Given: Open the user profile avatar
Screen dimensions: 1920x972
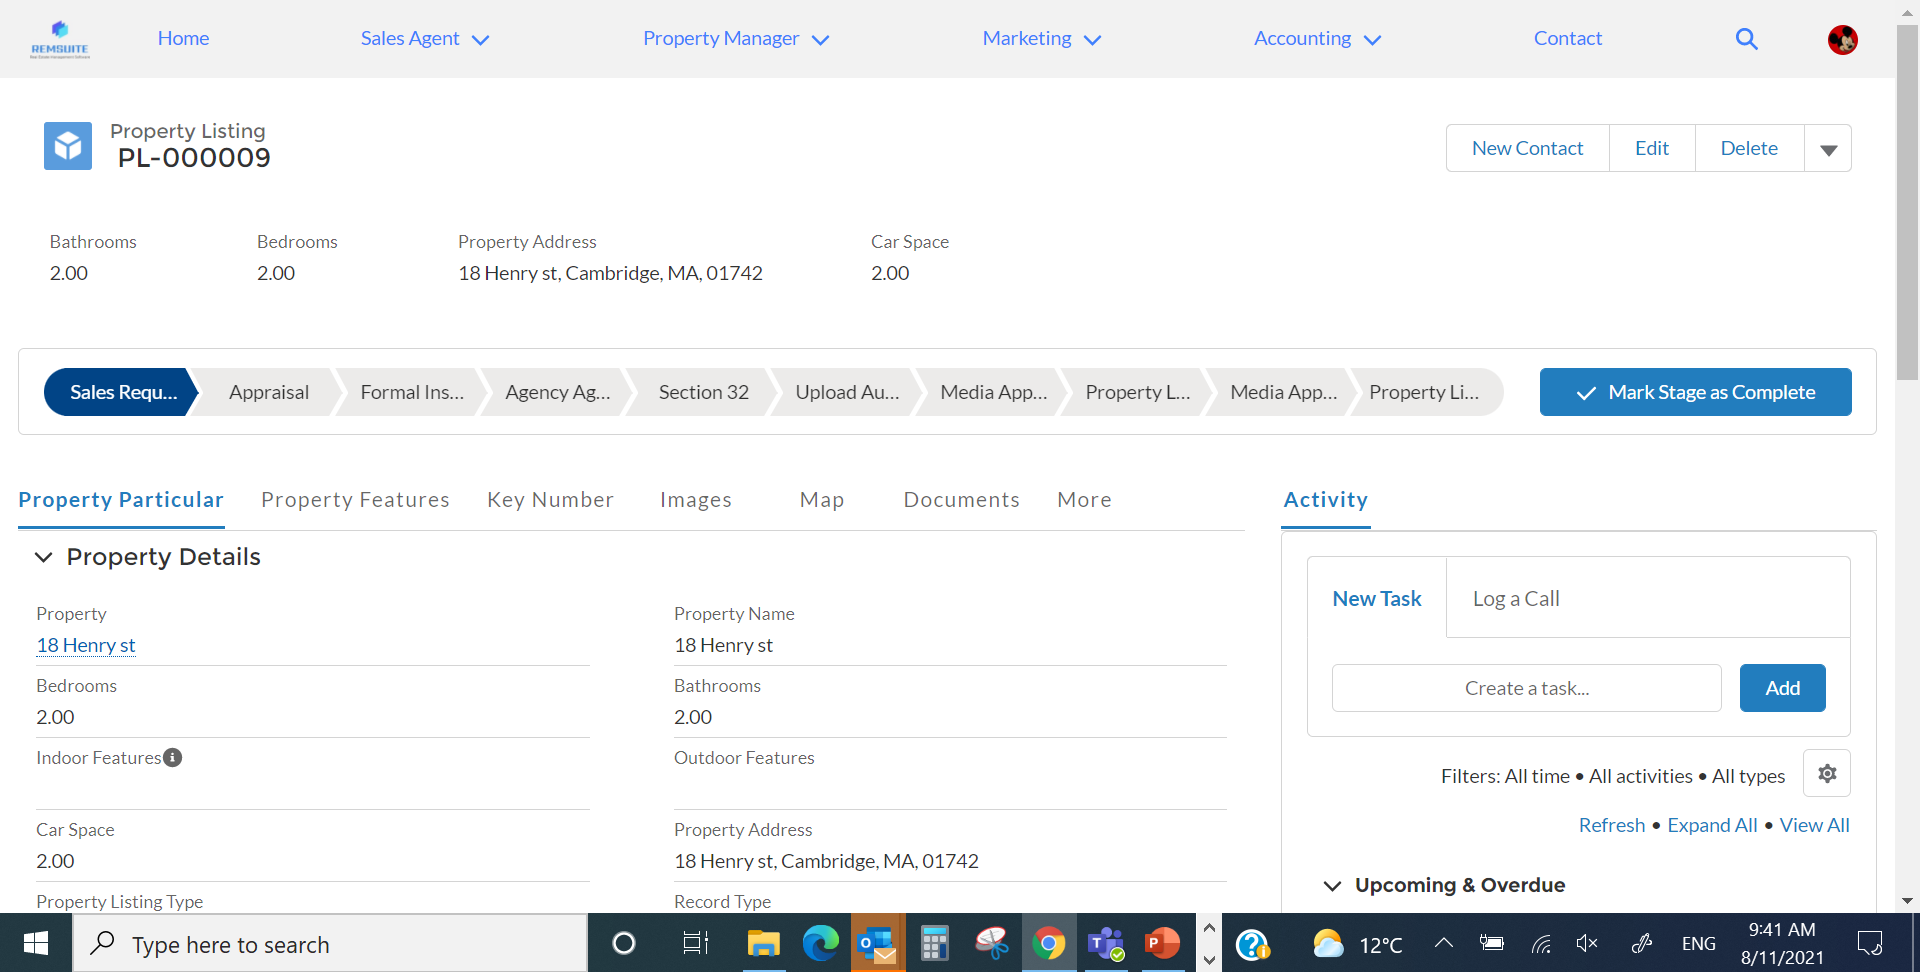Looking at the screenshot, I should [x=1842, y=40].
